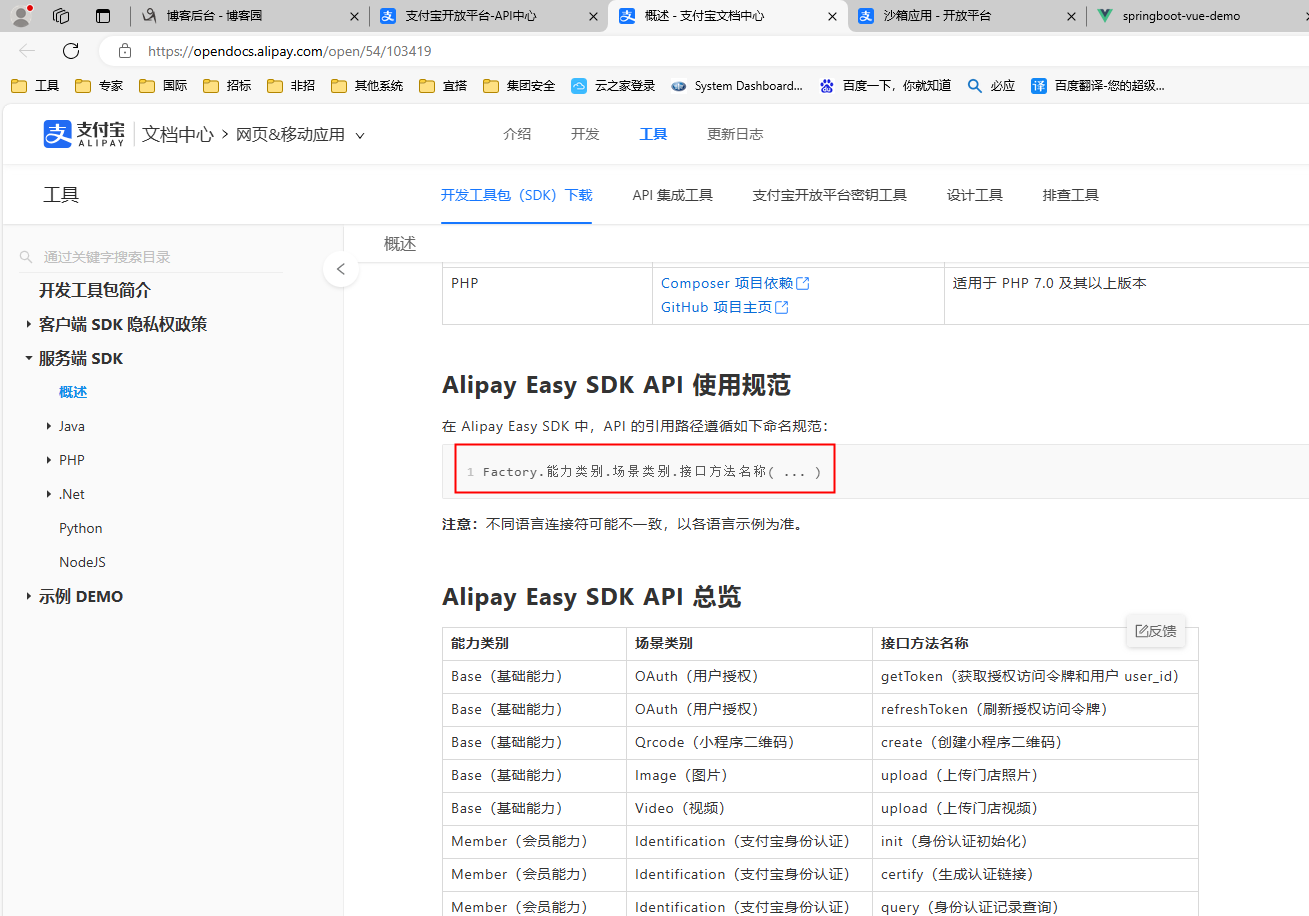1309x916 pixels.
Task: Click the Factory code snippet line
Action: (651, 472)
